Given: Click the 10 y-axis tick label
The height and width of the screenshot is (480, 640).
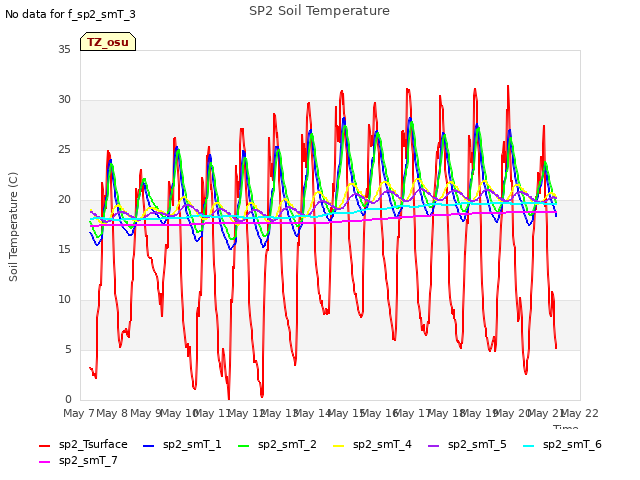Looking at the screenshot, I should [x=64, y=300].
